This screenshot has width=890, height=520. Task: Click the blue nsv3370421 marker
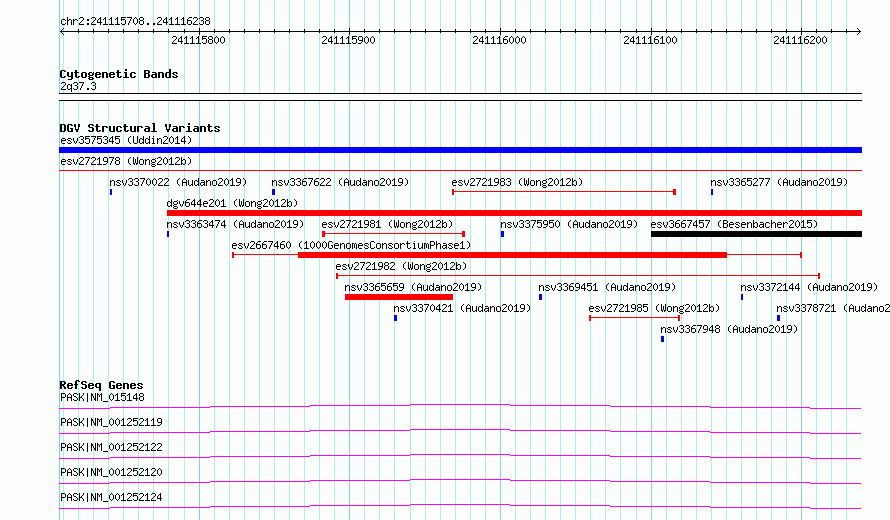point(396,318)
